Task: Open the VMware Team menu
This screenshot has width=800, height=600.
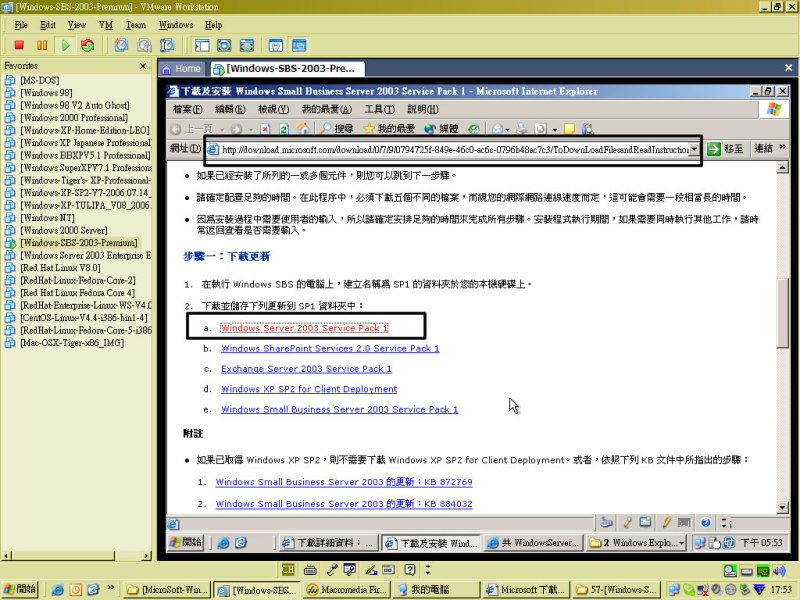Action: (136, 25)
